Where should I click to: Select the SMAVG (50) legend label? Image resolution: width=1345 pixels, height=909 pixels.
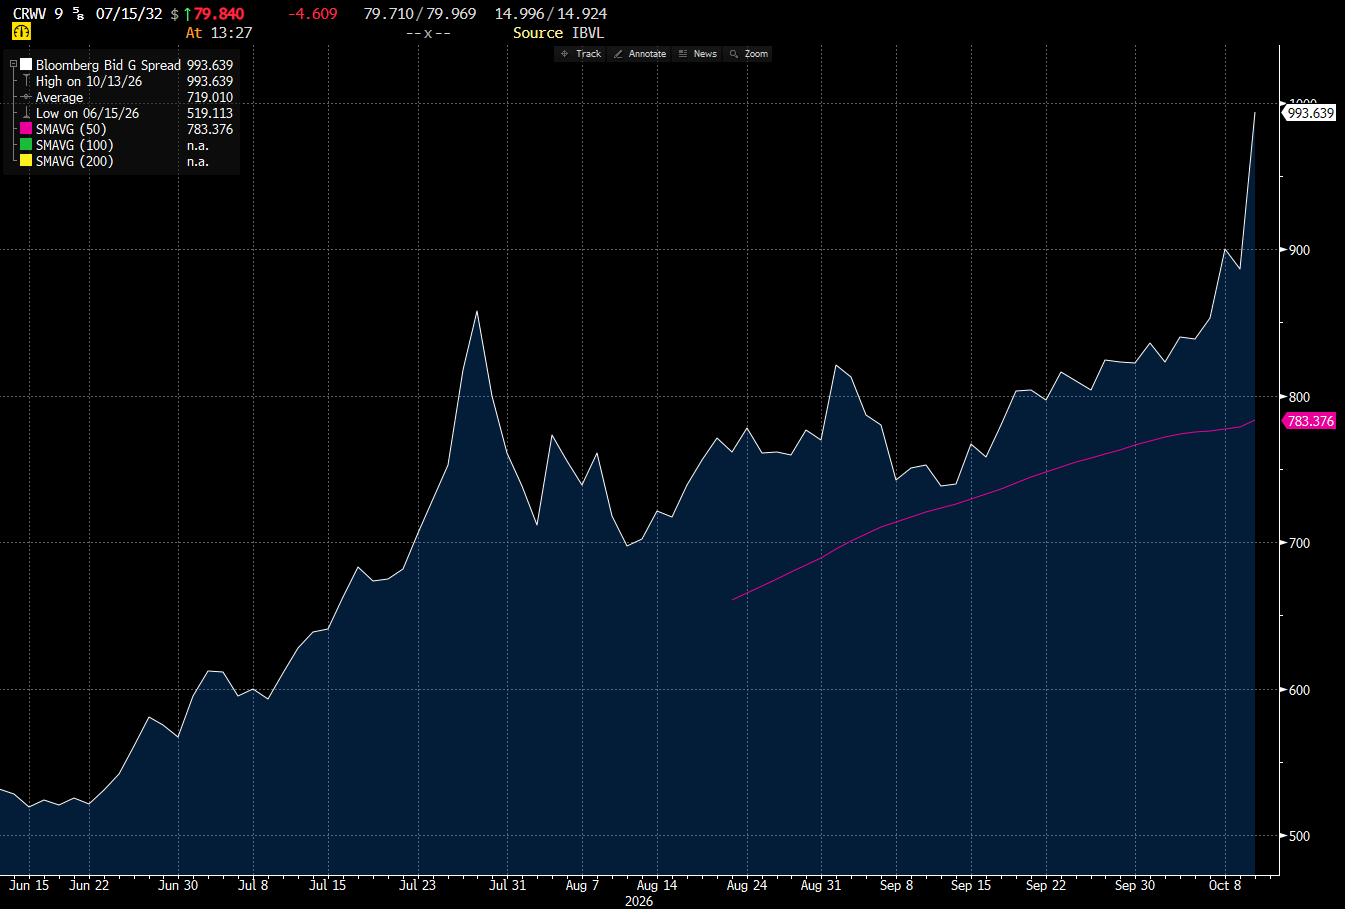tap(71, 129)
